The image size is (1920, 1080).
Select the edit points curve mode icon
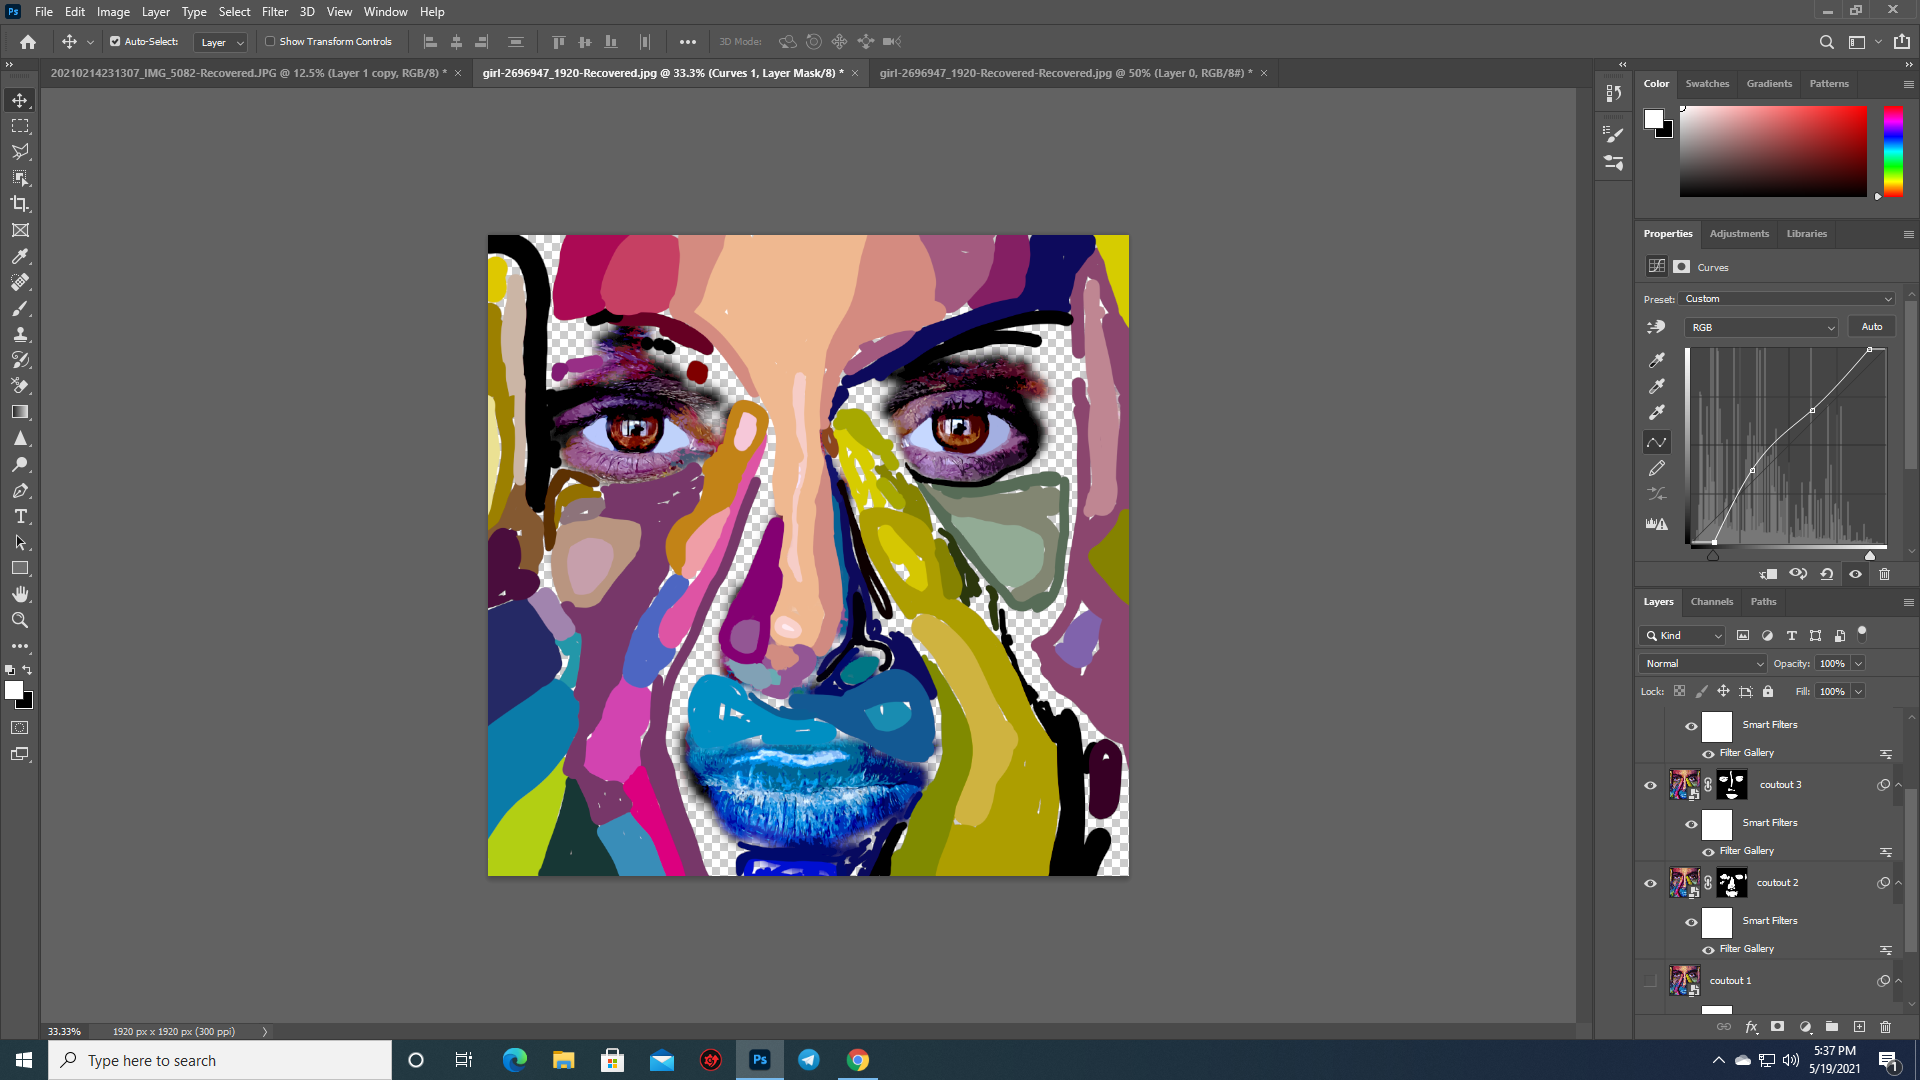point(1657,442)
